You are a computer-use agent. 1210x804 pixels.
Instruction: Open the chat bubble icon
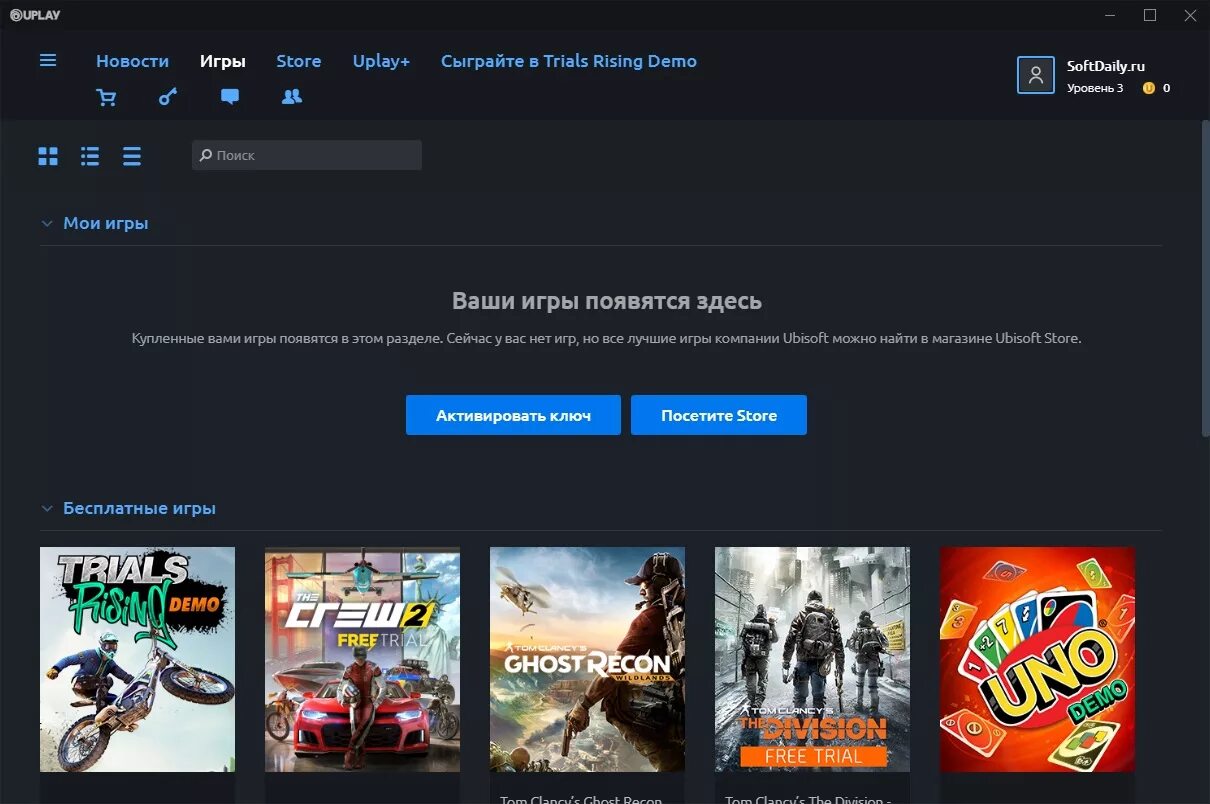230,97
